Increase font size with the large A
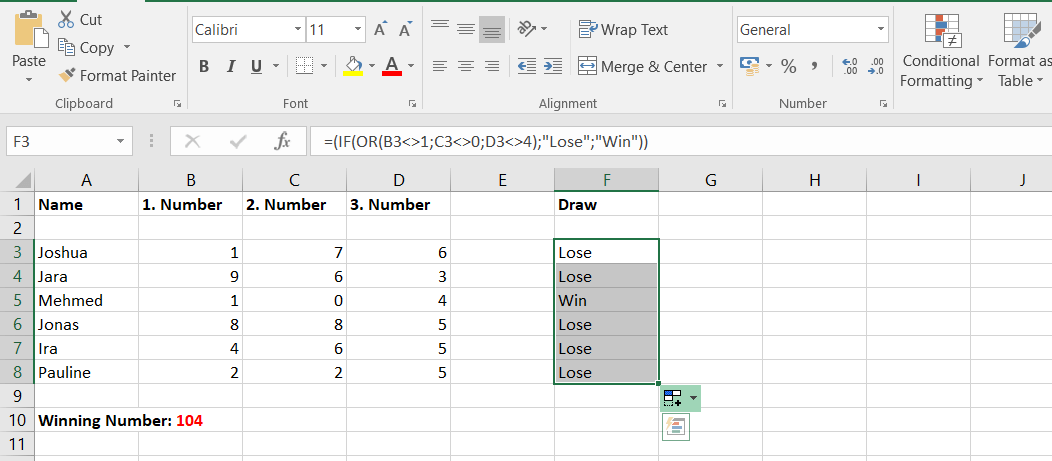This screenshot has height=461, width=1052. [x=380, y=30]
